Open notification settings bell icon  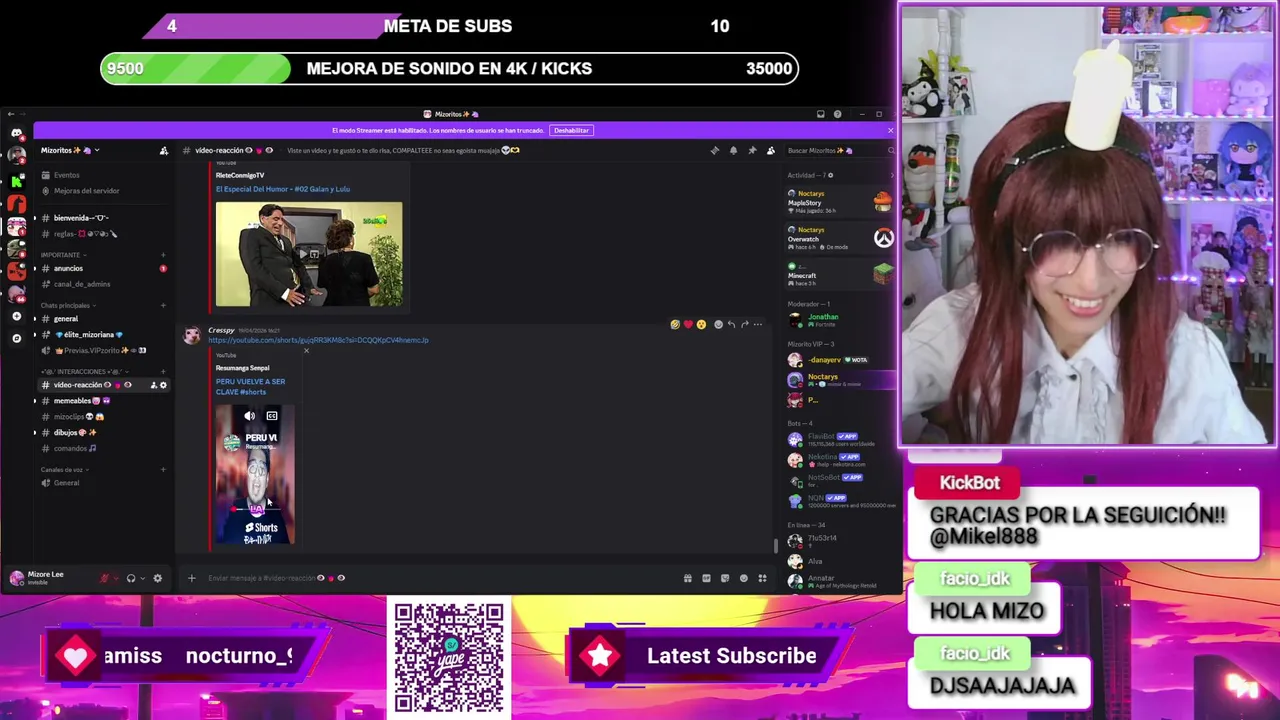(733, 151)
